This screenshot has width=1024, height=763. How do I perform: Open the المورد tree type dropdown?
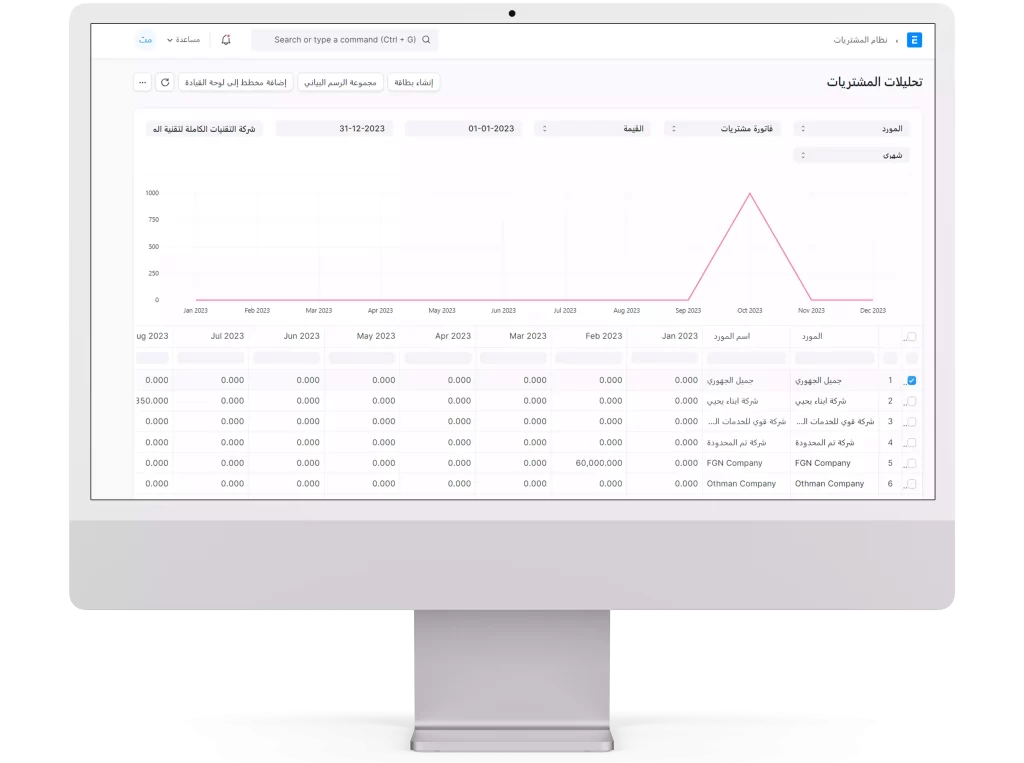click(852, 129)
